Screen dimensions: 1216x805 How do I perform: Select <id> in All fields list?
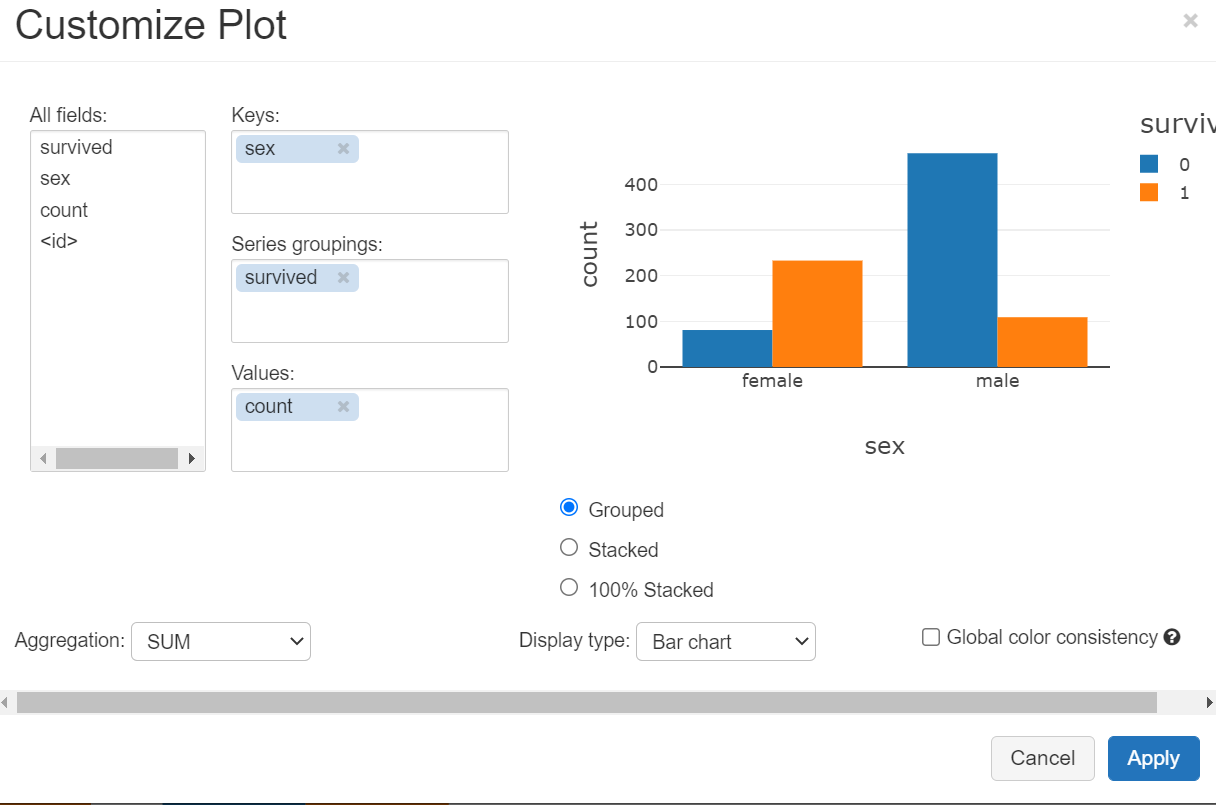click(59, 241)
